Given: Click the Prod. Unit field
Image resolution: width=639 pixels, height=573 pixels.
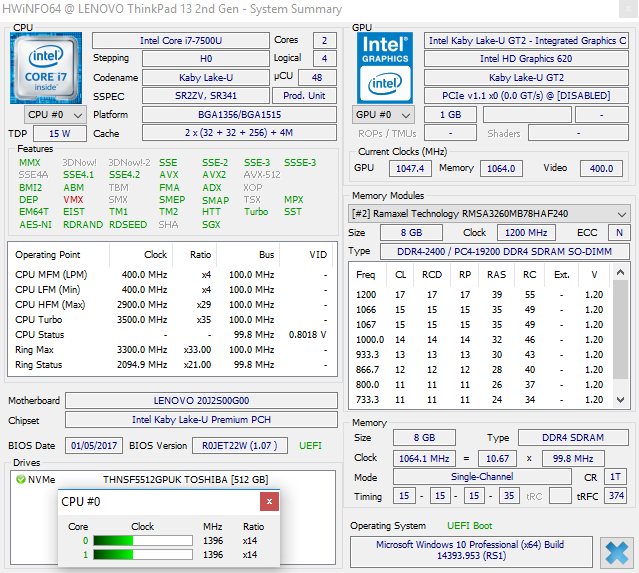Looking at the screenshot, I should click(304, 96).
